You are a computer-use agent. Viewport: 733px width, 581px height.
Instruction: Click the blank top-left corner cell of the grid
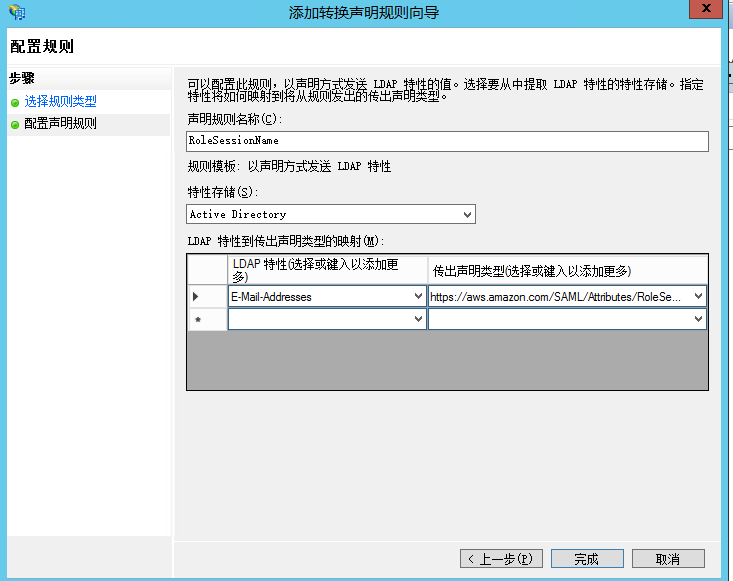click(x=207, y=270)
